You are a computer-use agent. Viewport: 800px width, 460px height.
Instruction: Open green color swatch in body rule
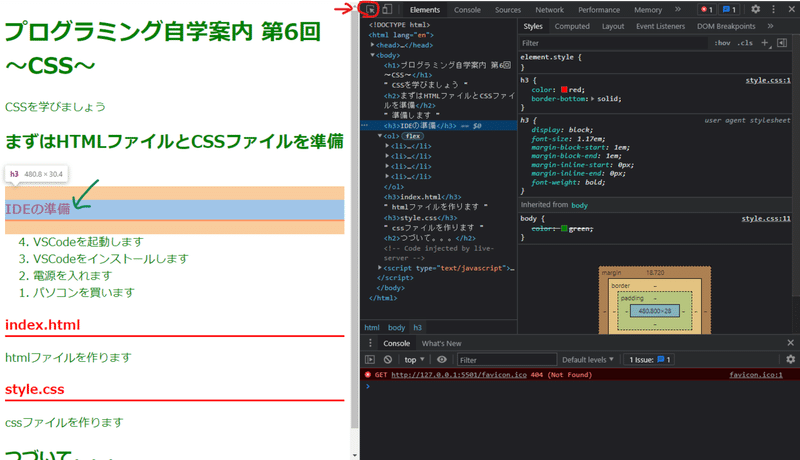point(564,228)
